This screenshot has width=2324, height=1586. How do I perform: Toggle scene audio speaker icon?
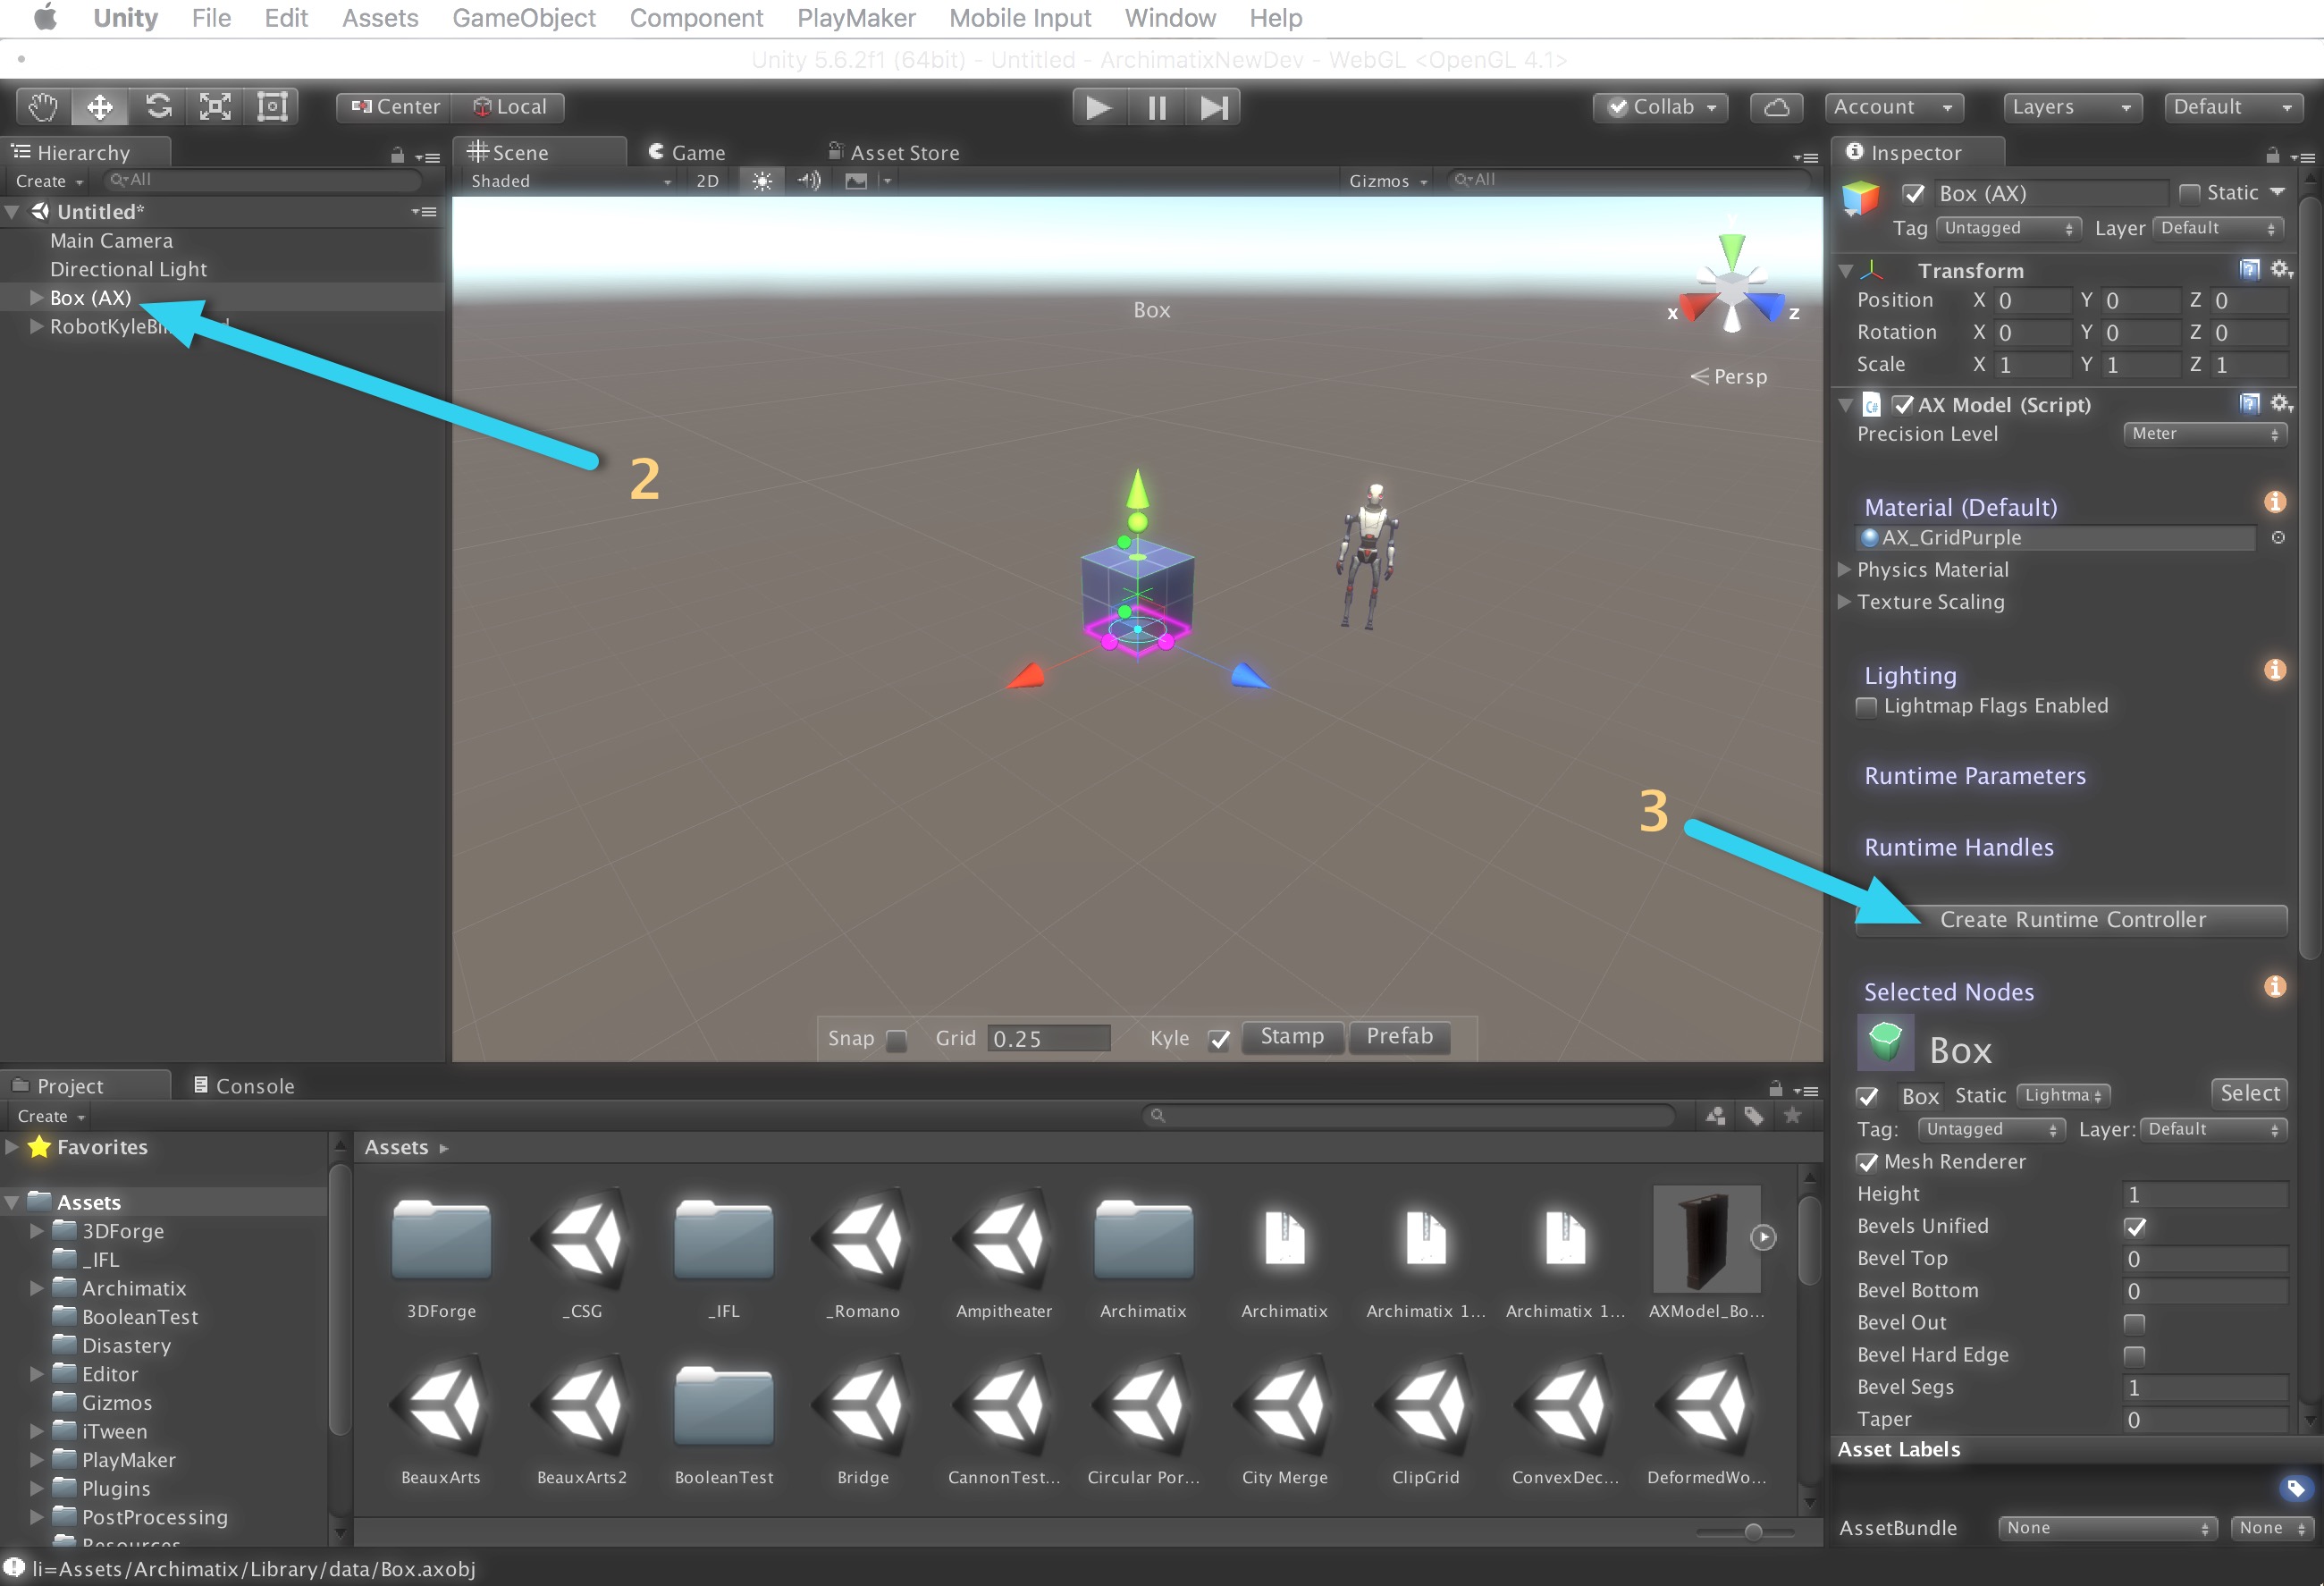(x=808, y=181)
